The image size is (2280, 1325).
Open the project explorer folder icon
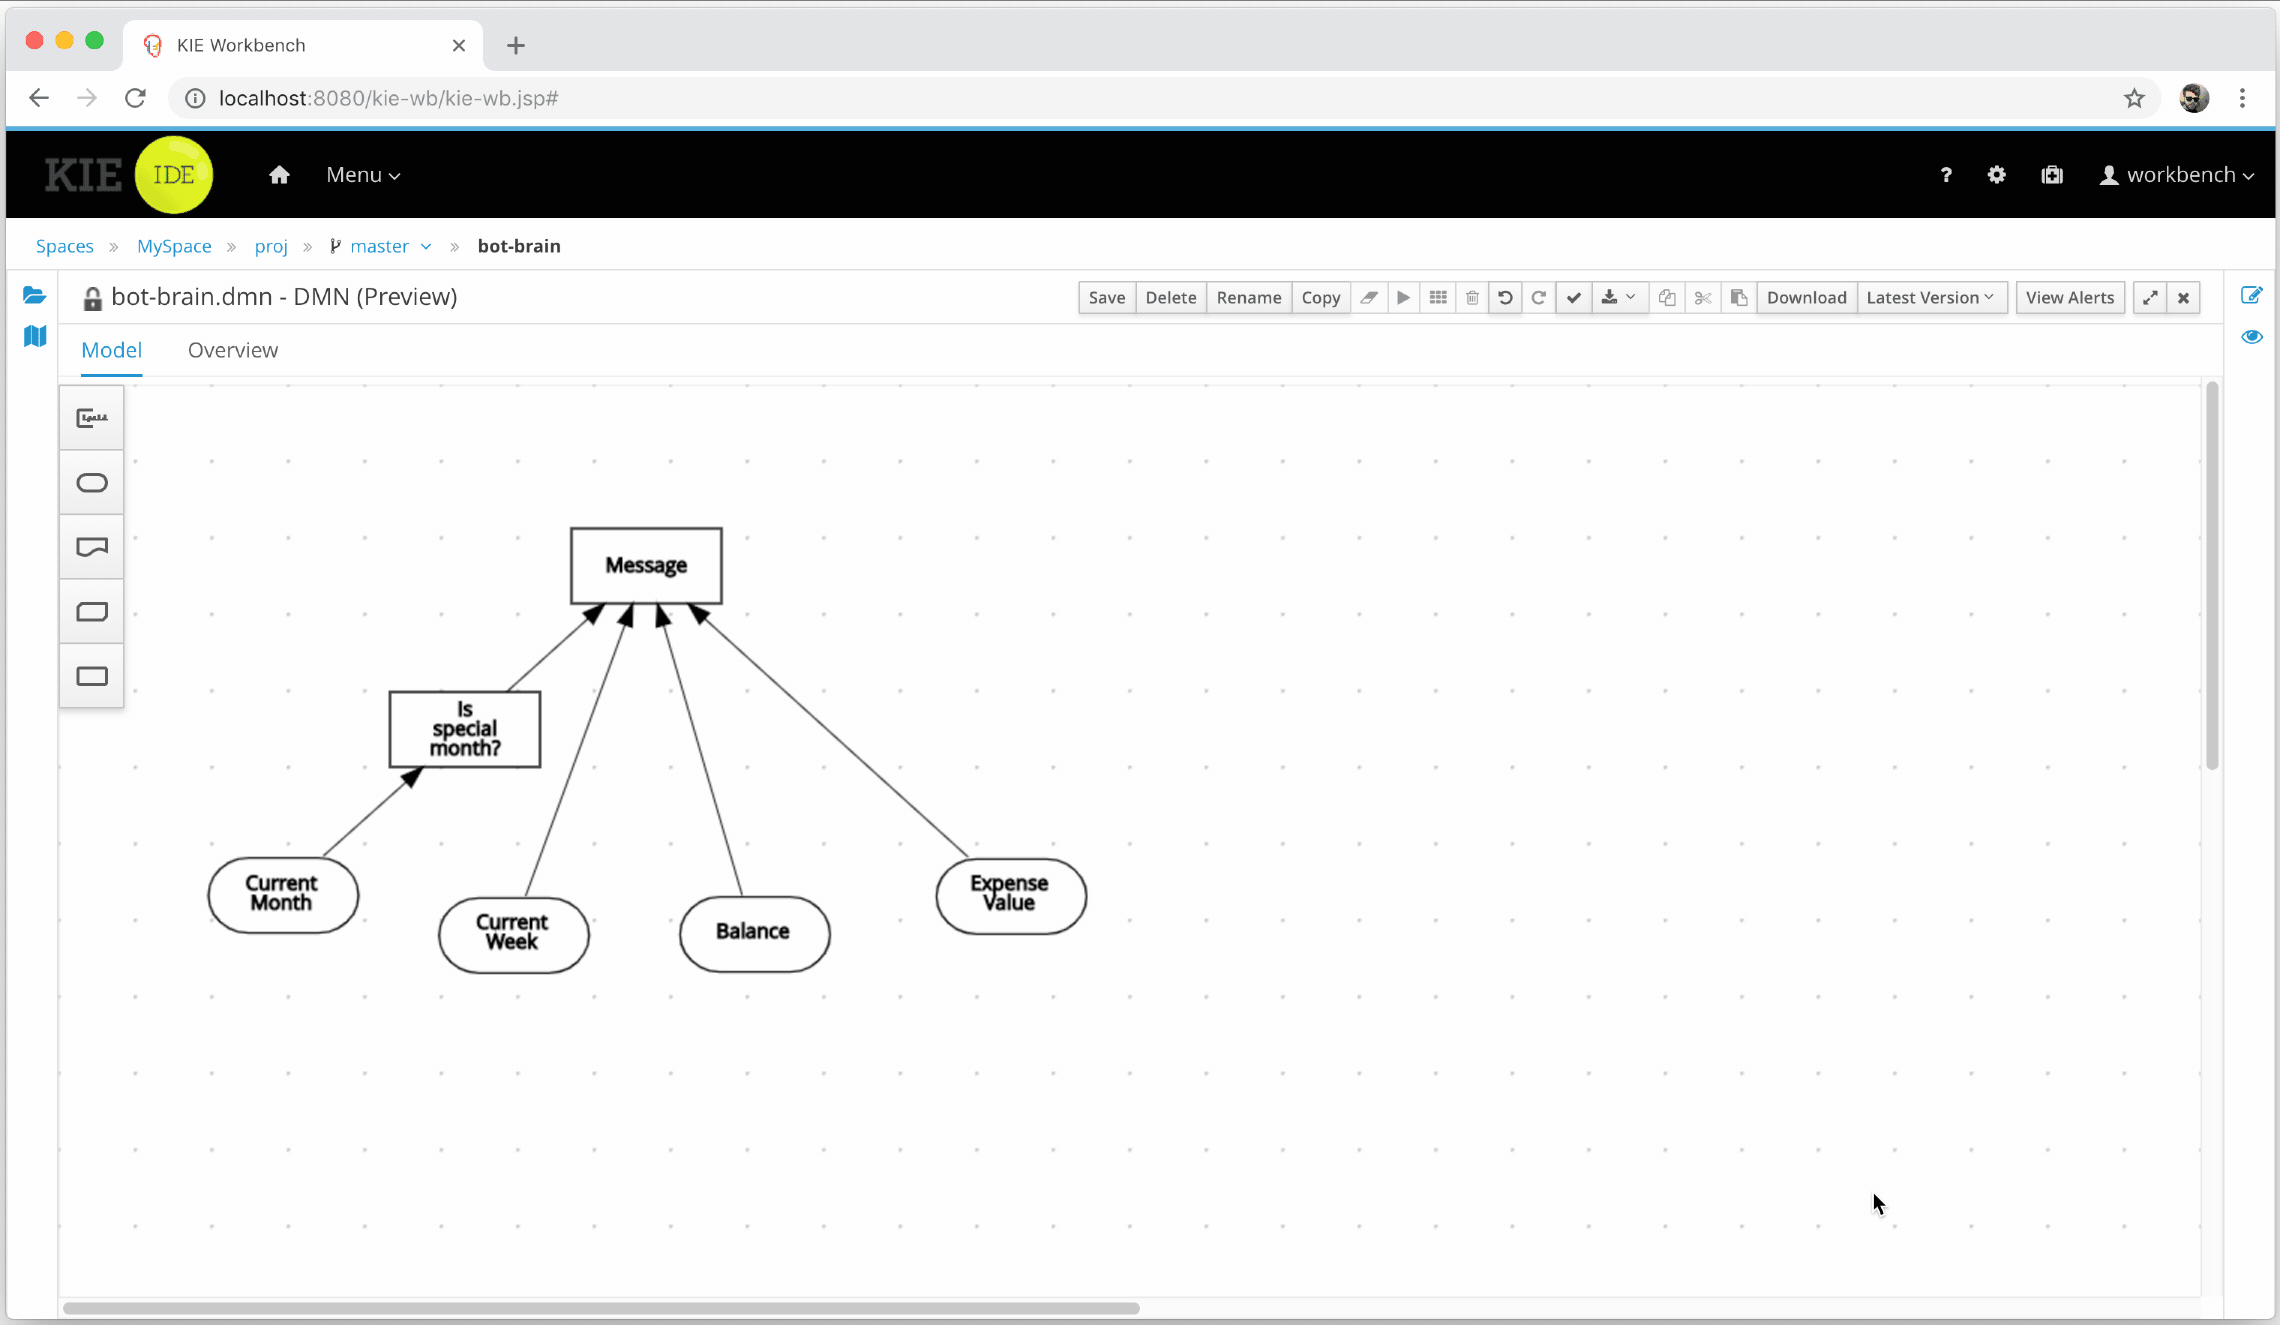(34, 295)
